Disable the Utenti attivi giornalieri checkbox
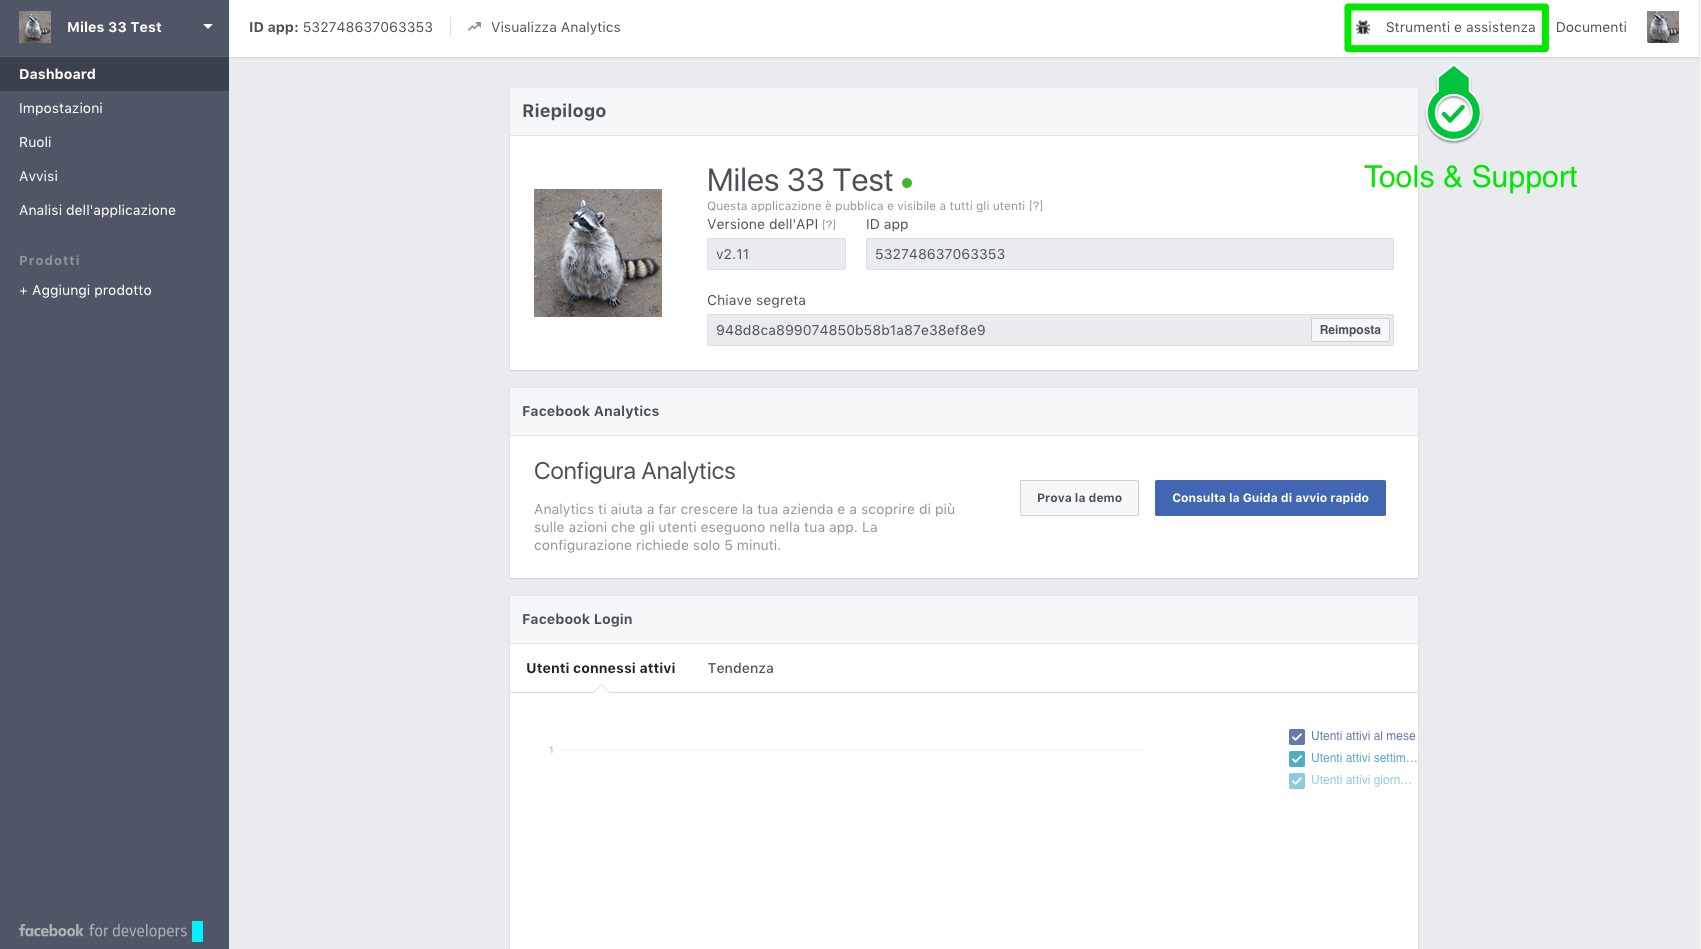 tap(1297, 781)
